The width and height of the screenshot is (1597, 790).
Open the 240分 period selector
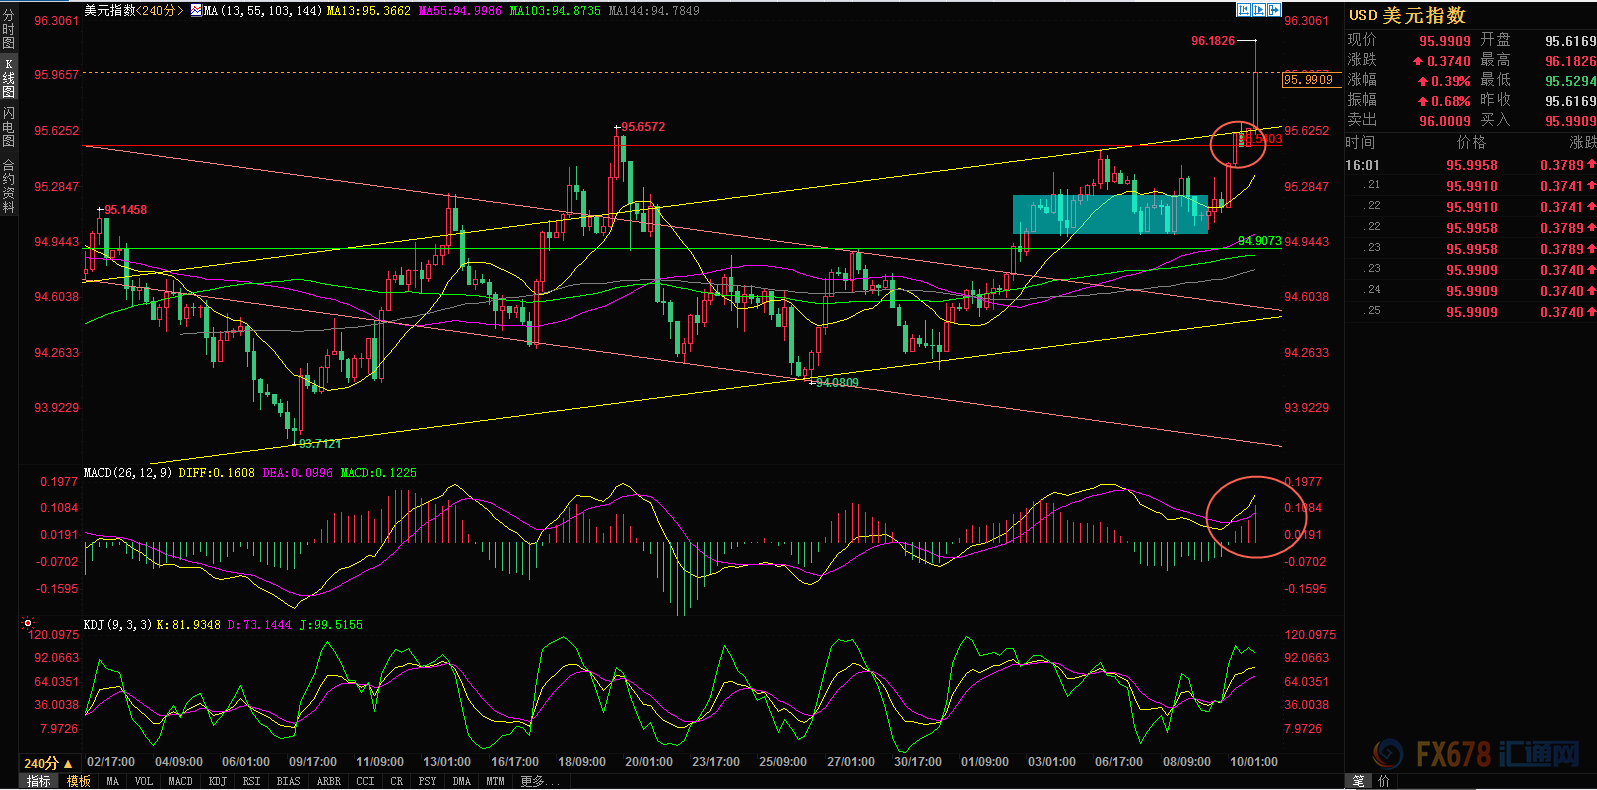point(48,763)
